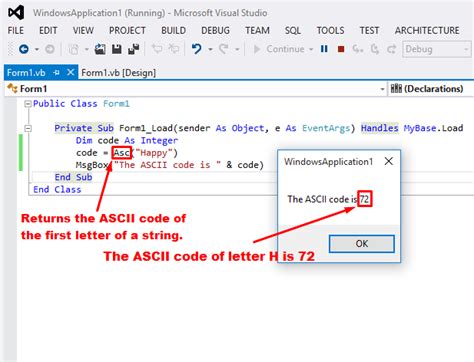Open the SQL menu

[x=293, y=31]
